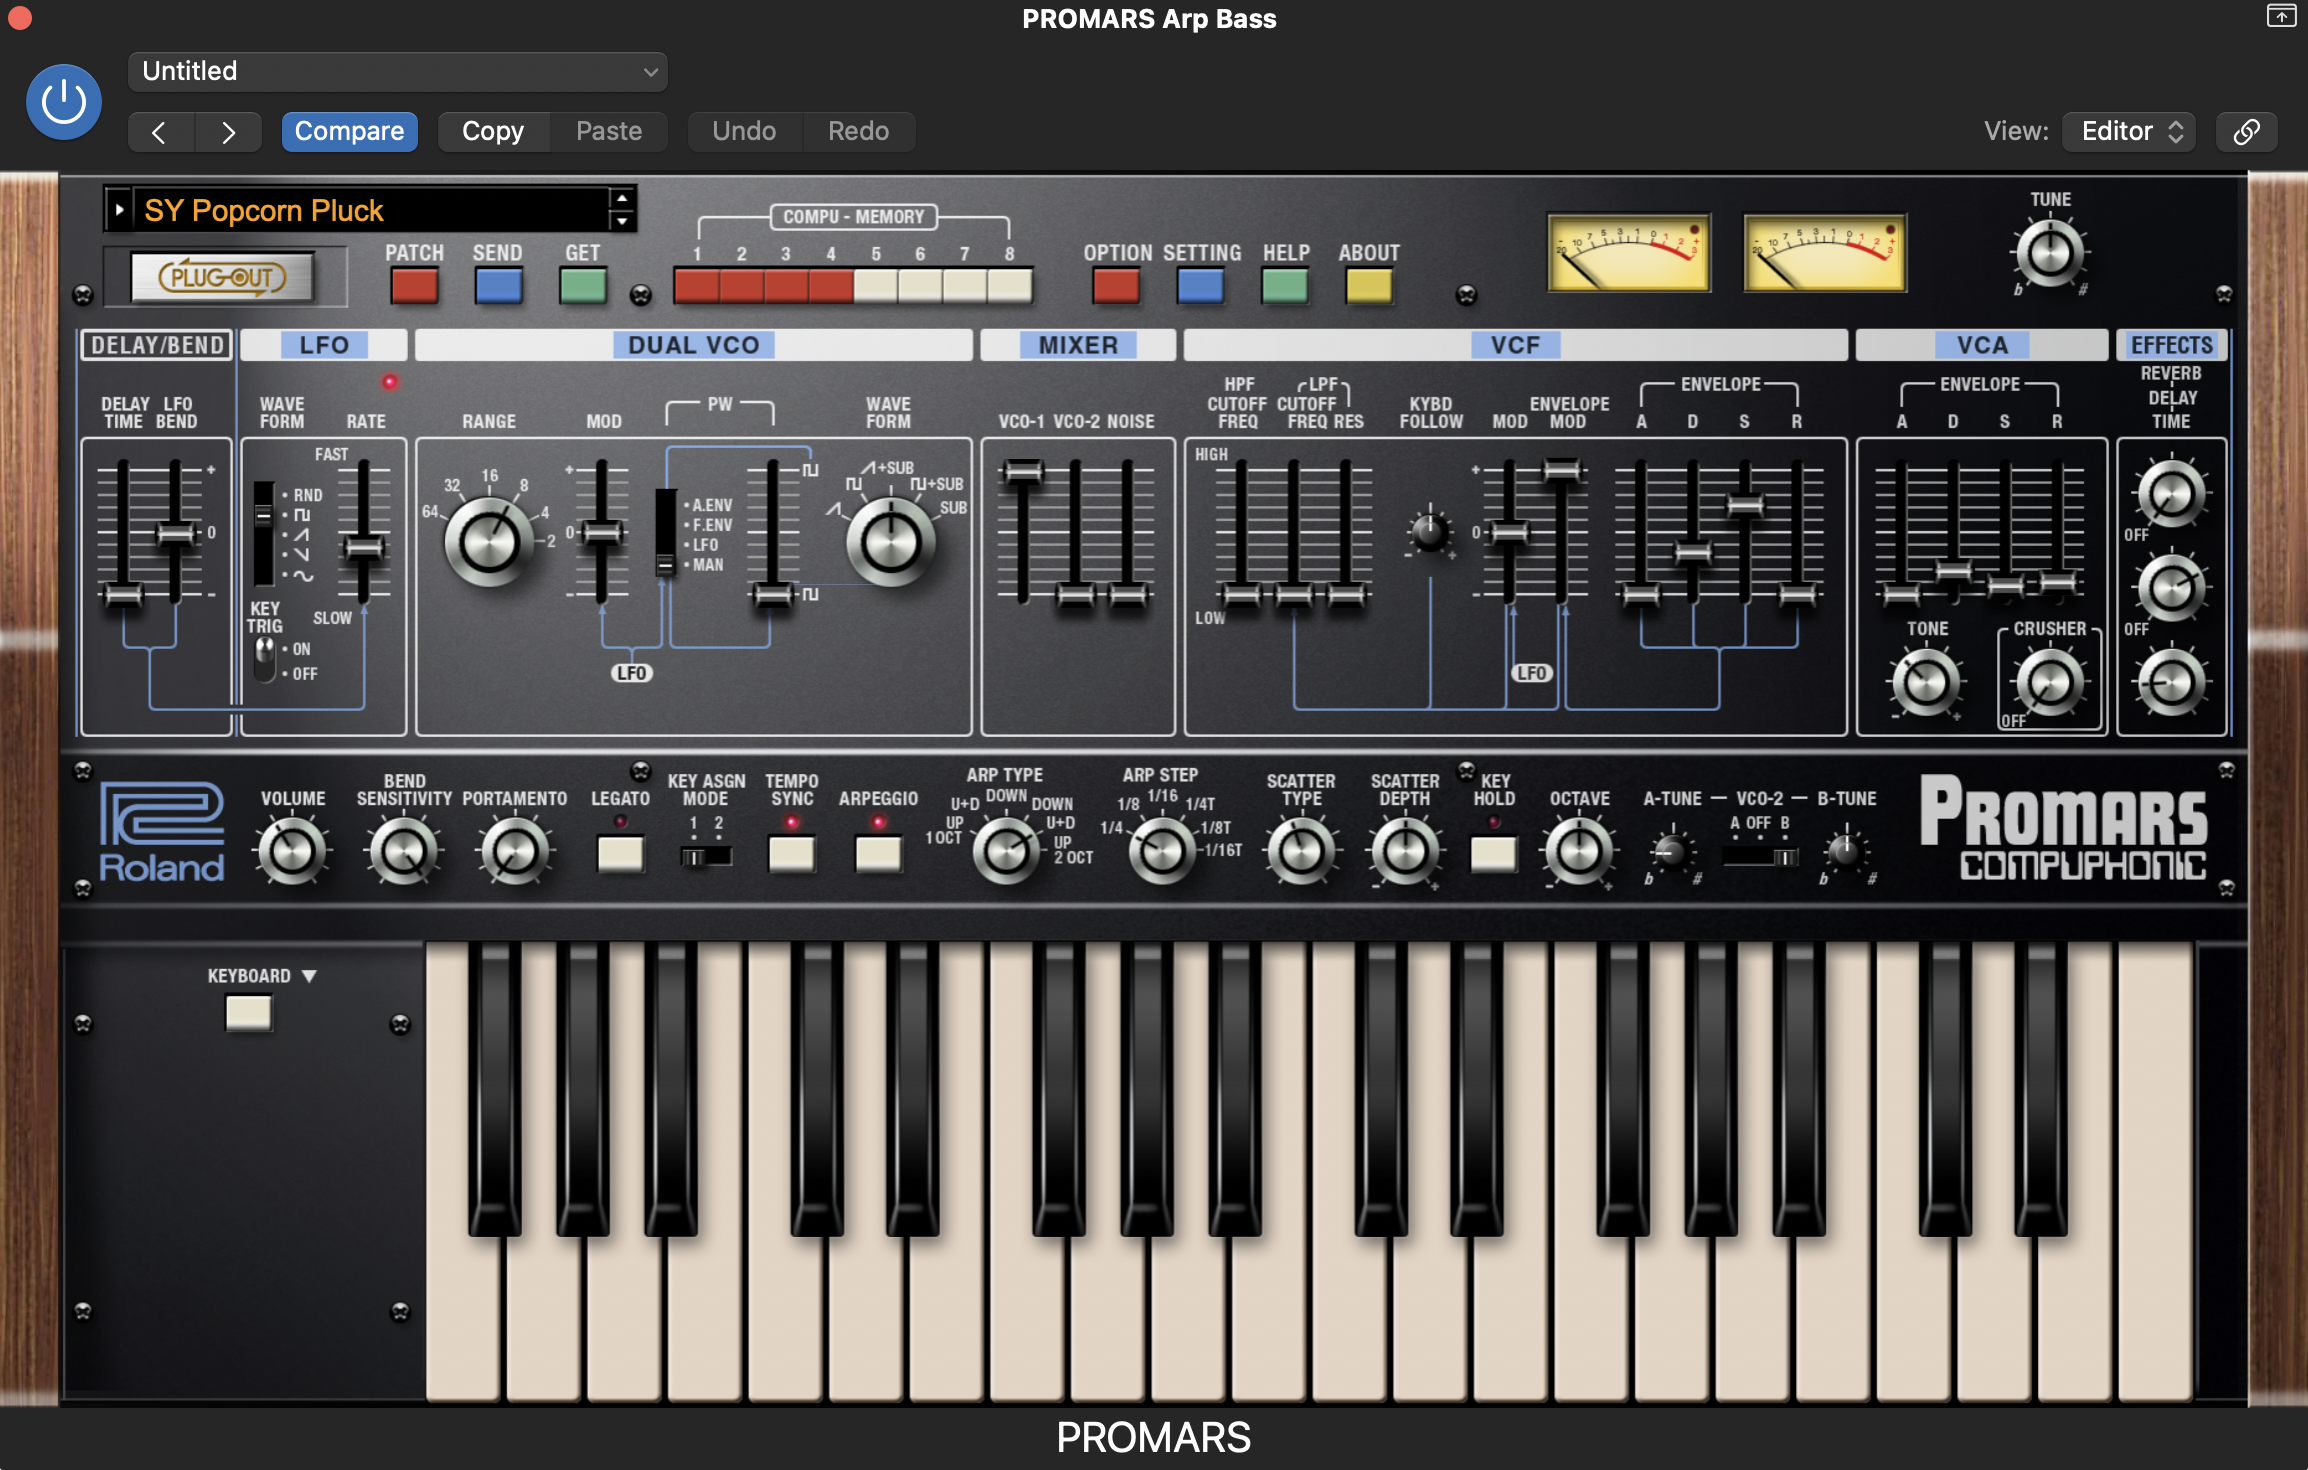This screenshot has width=2308, height=1470.
Task: Select Compu-Memory slot 8
Action: (1010, 286)
